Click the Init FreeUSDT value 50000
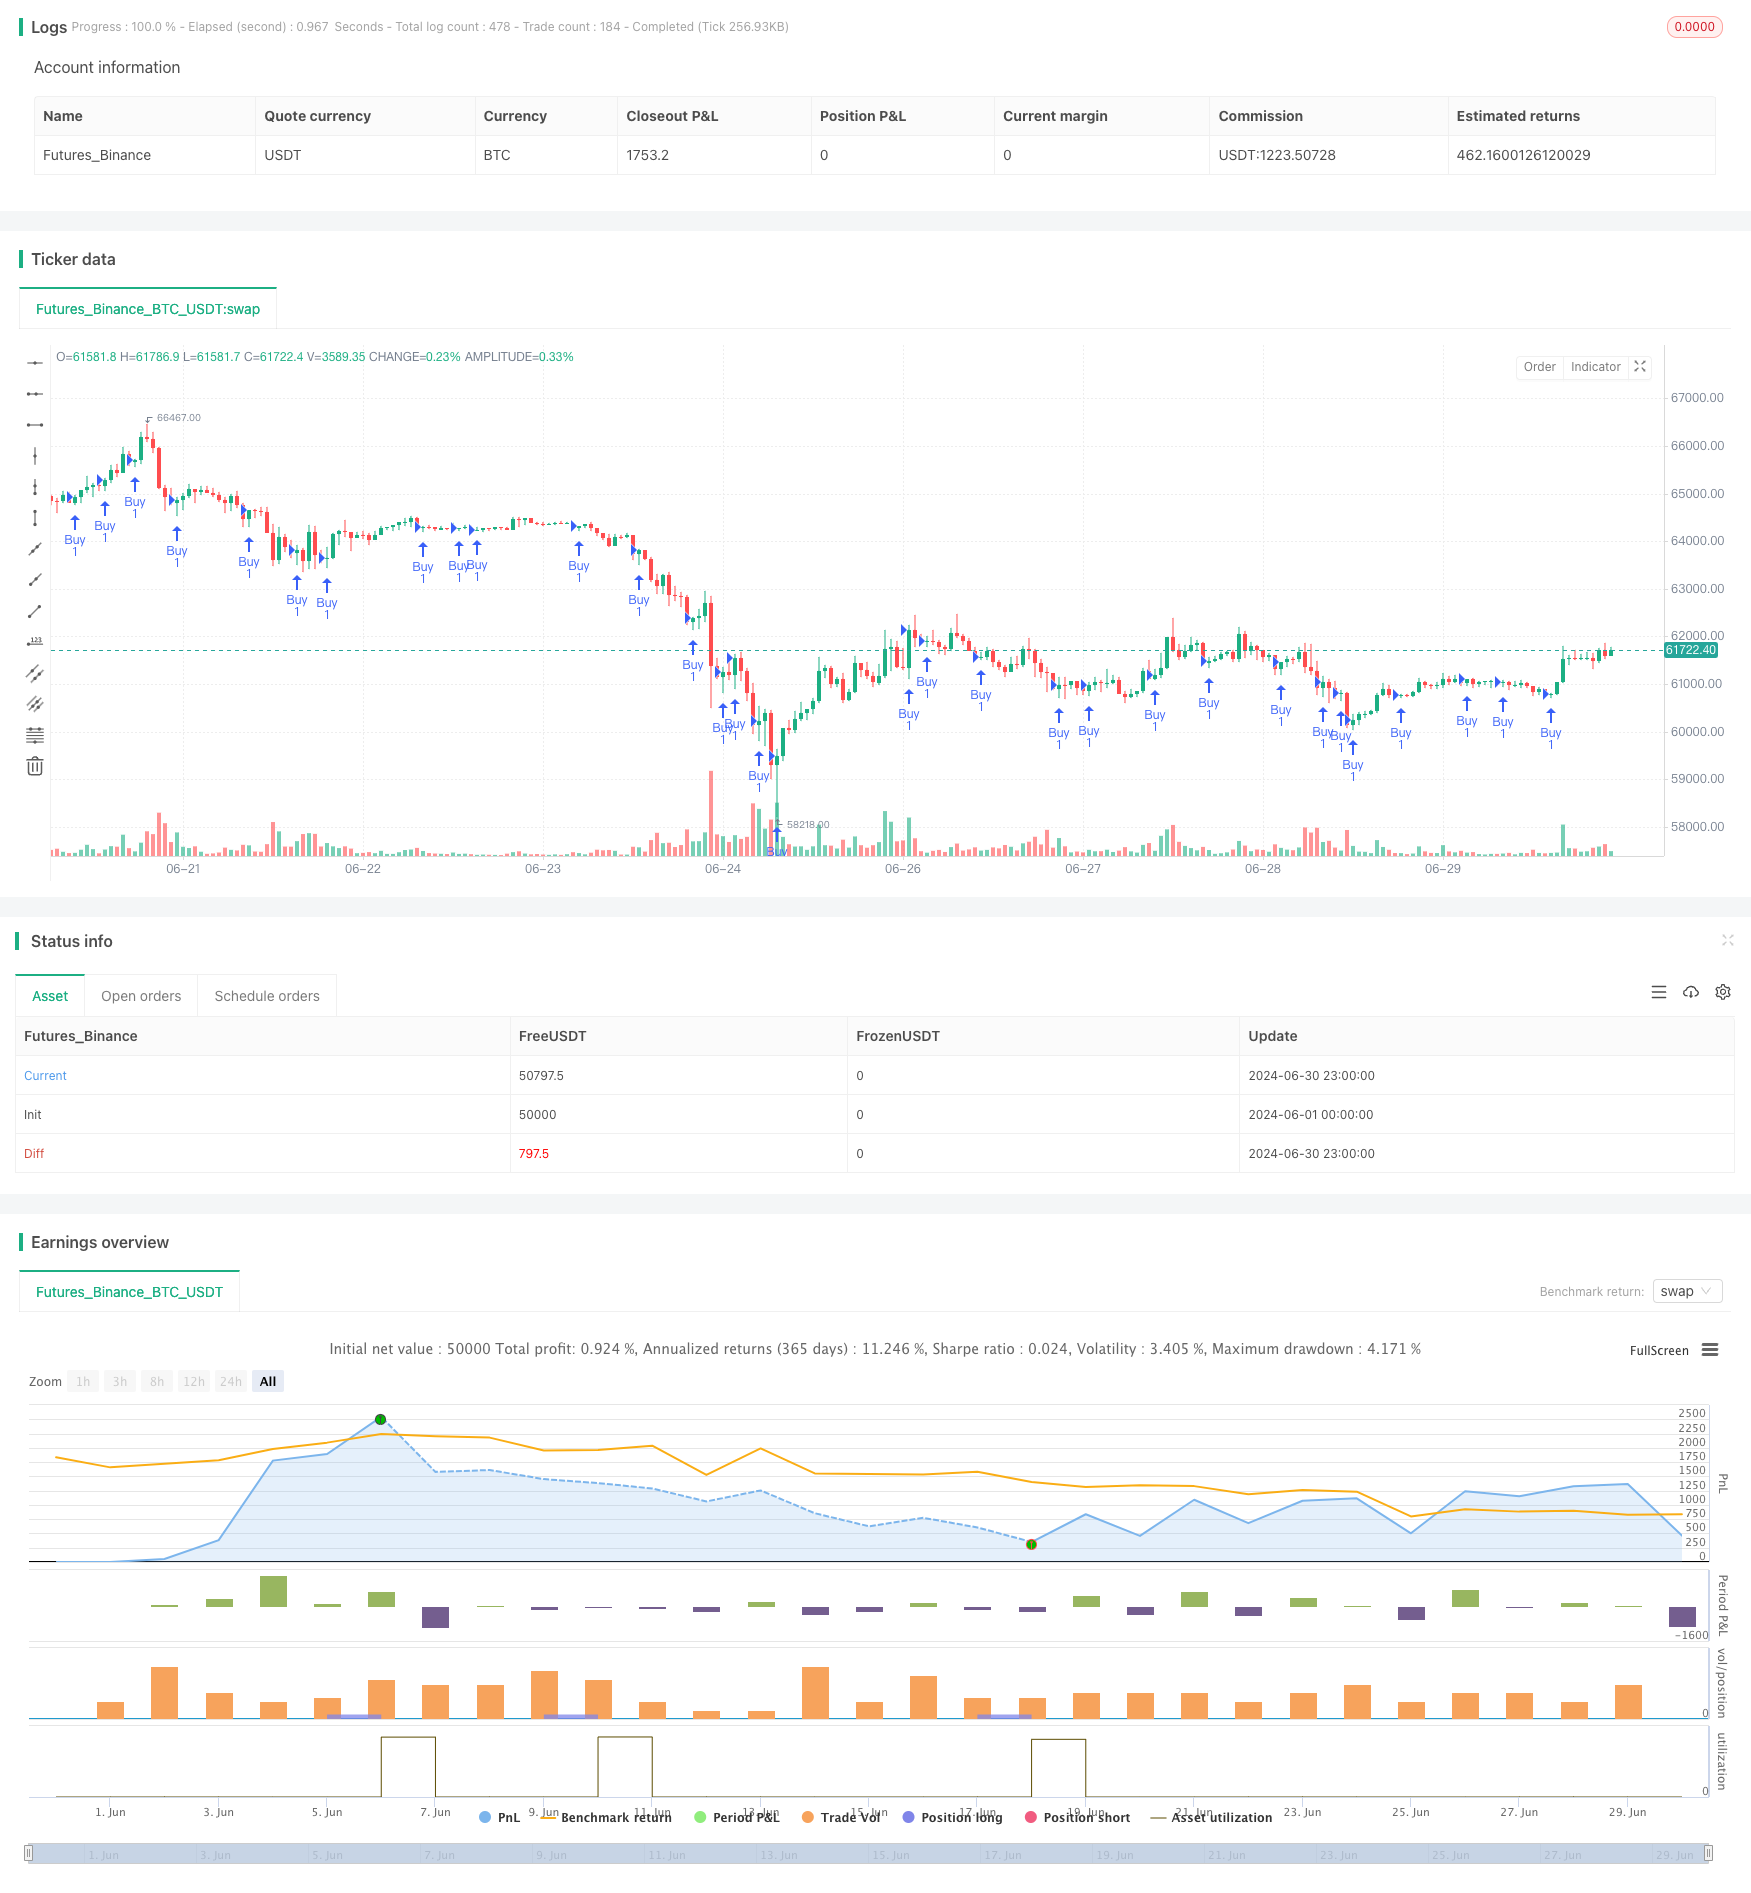The height and width of the screenshot is (1893, 1751). click(x=538, y=1115)
